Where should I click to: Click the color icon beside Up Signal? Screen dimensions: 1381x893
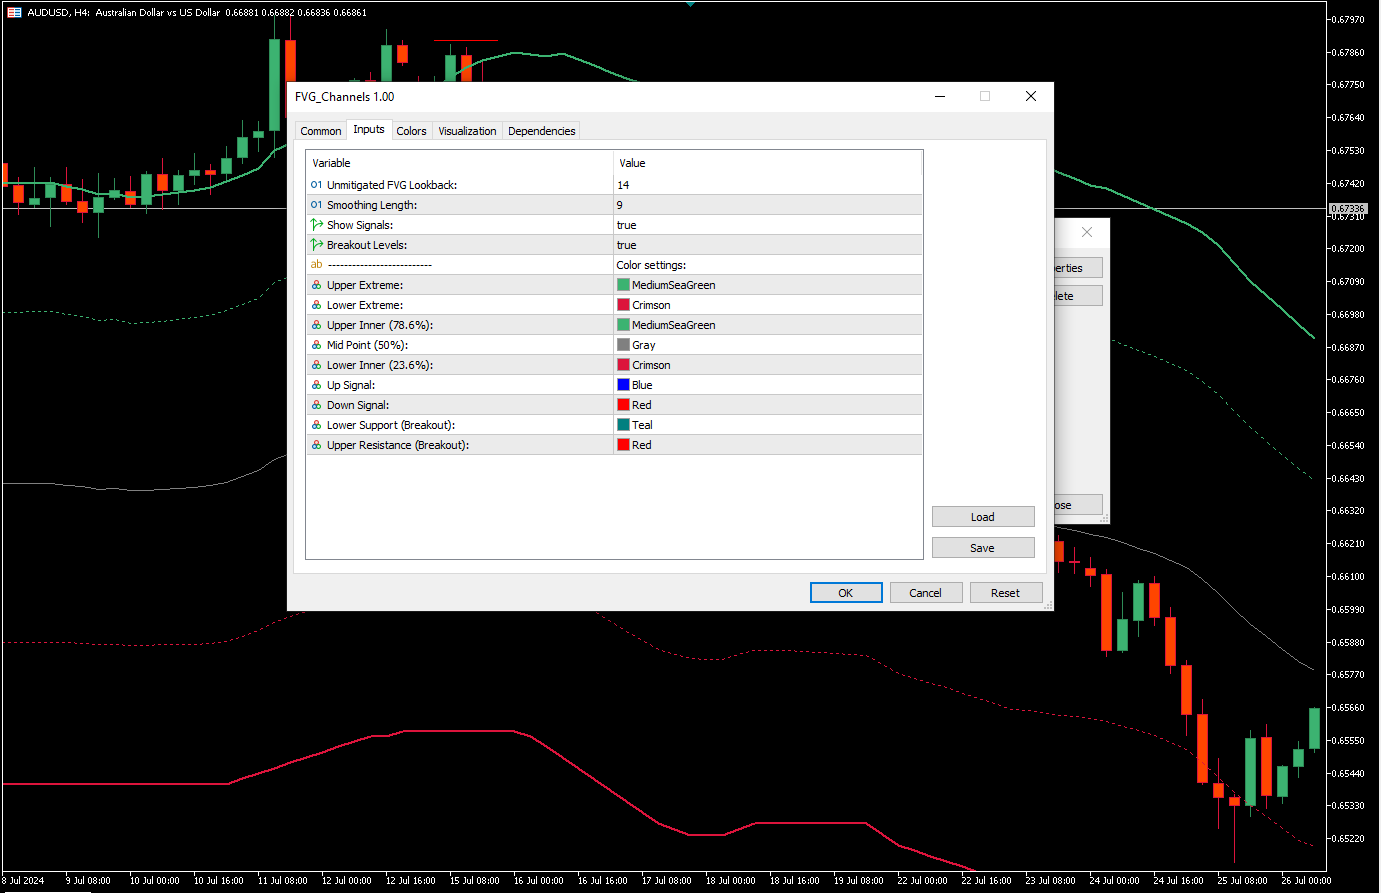click(316, 385)
